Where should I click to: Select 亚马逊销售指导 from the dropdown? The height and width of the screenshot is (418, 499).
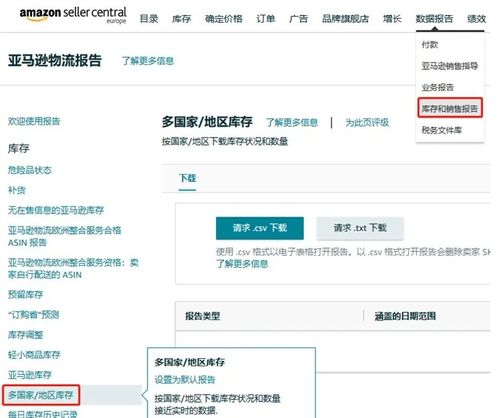[x=450, y=66]
